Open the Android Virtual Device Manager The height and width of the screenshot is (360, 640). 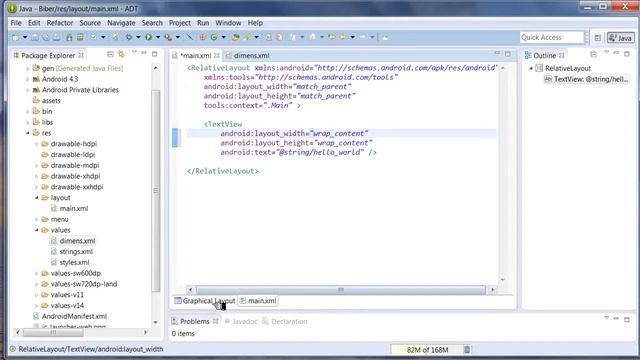pyautogui.click(x=80, y=37)
